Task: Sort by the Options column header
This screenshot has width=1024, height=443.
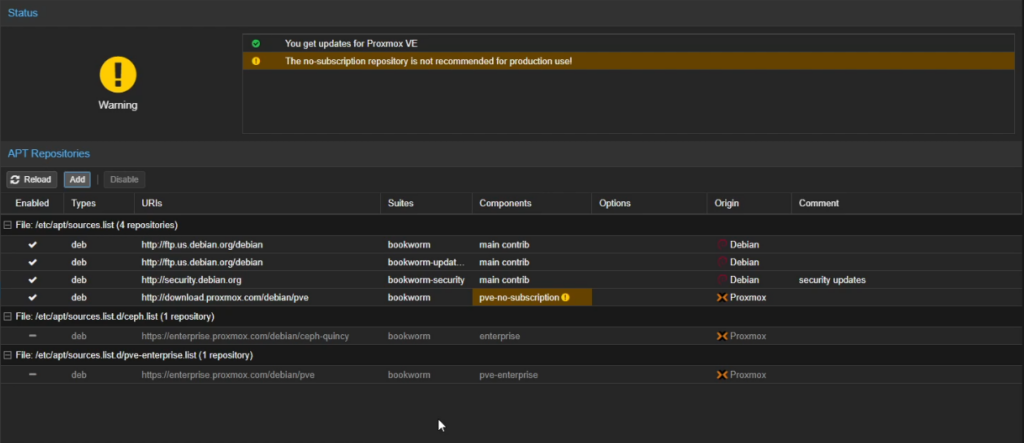Action: 649,203
